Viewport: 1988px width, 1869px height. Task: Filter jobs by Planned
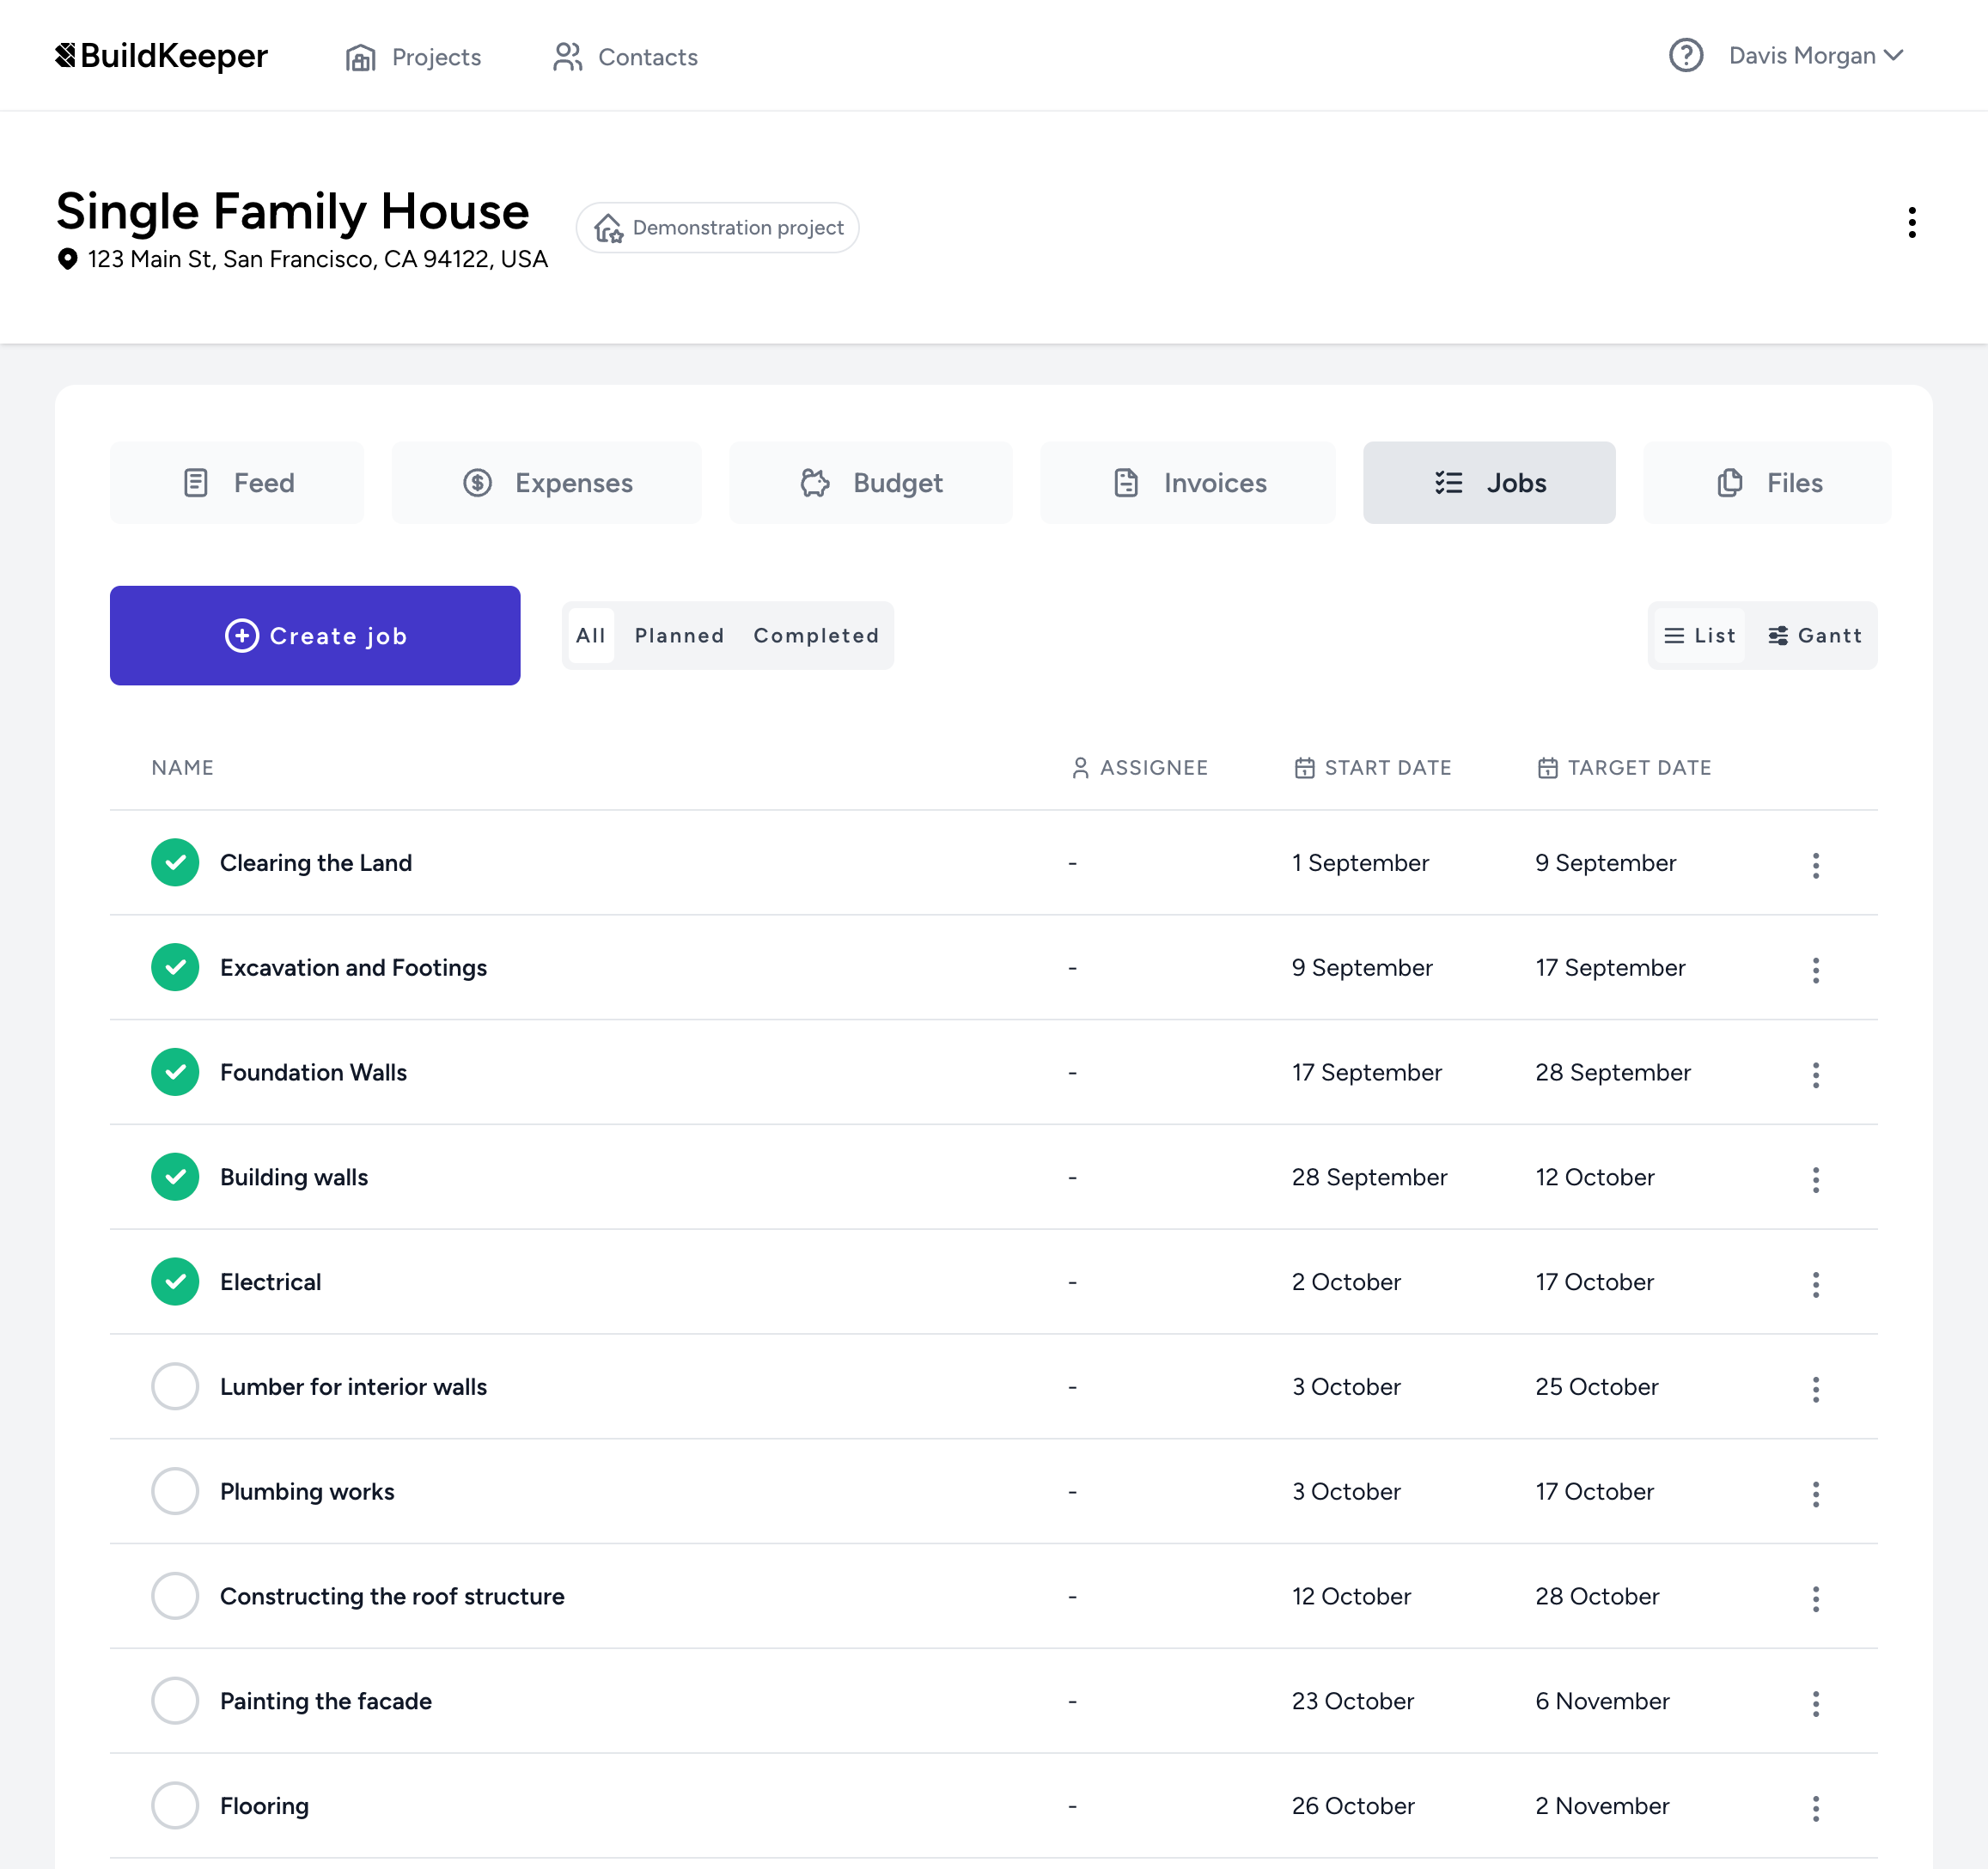pos(679,635)
